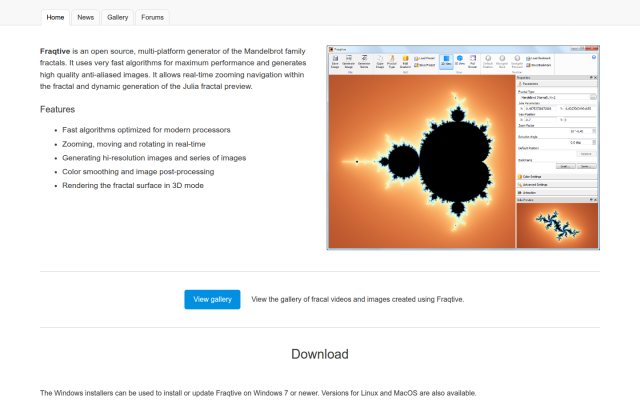640x400 pixels.
Task: Open the Gallery tab
Action: pyautogui.click(x=118, y=17)
